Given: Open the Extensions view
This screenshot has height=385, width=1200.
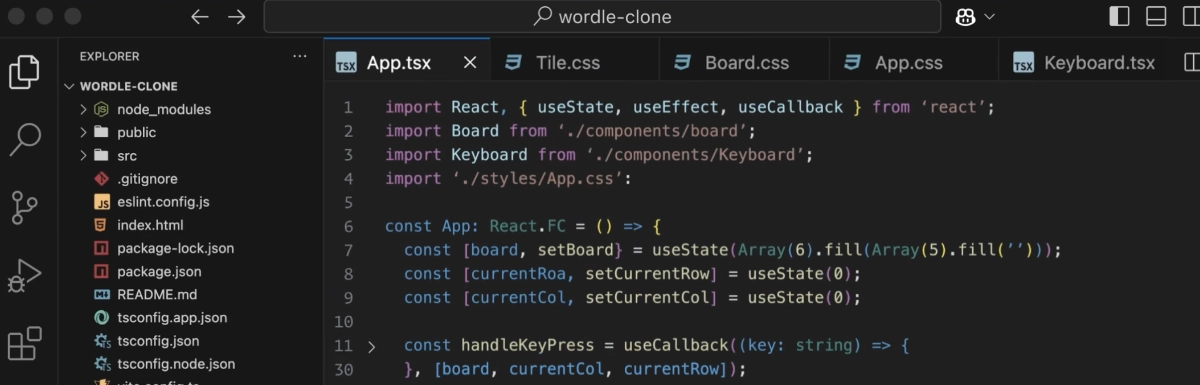Looking at the screenshot, I should click(24, 343).
